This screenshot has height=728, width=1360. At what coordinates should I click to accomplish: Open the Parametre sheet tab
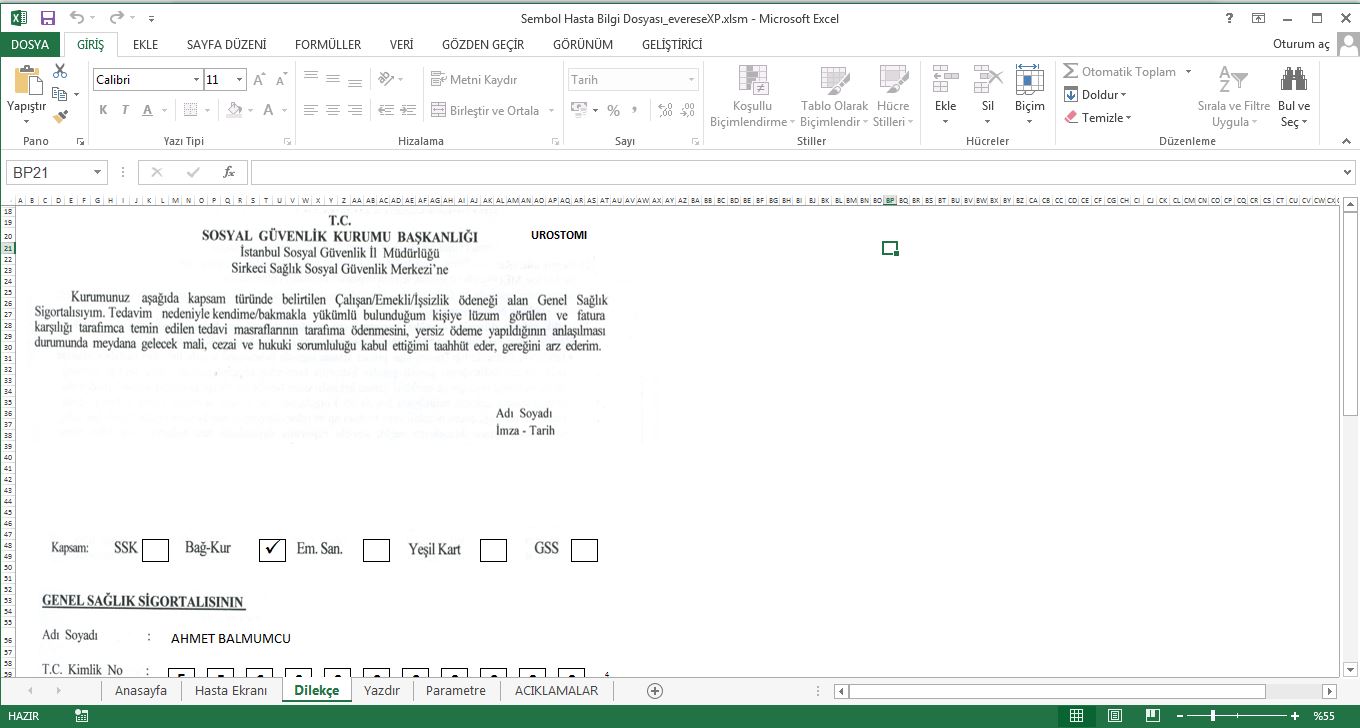point(456,690)
